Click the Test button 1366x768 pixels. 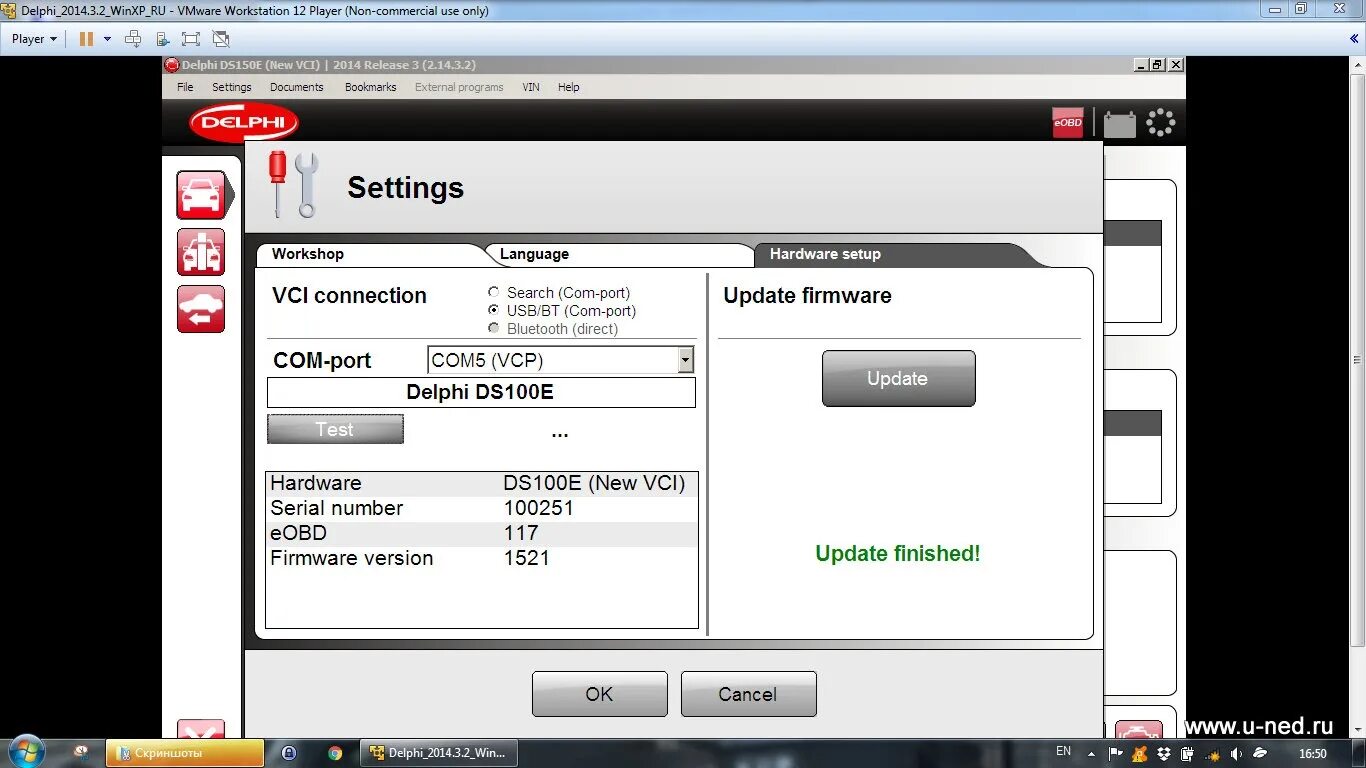335,429
